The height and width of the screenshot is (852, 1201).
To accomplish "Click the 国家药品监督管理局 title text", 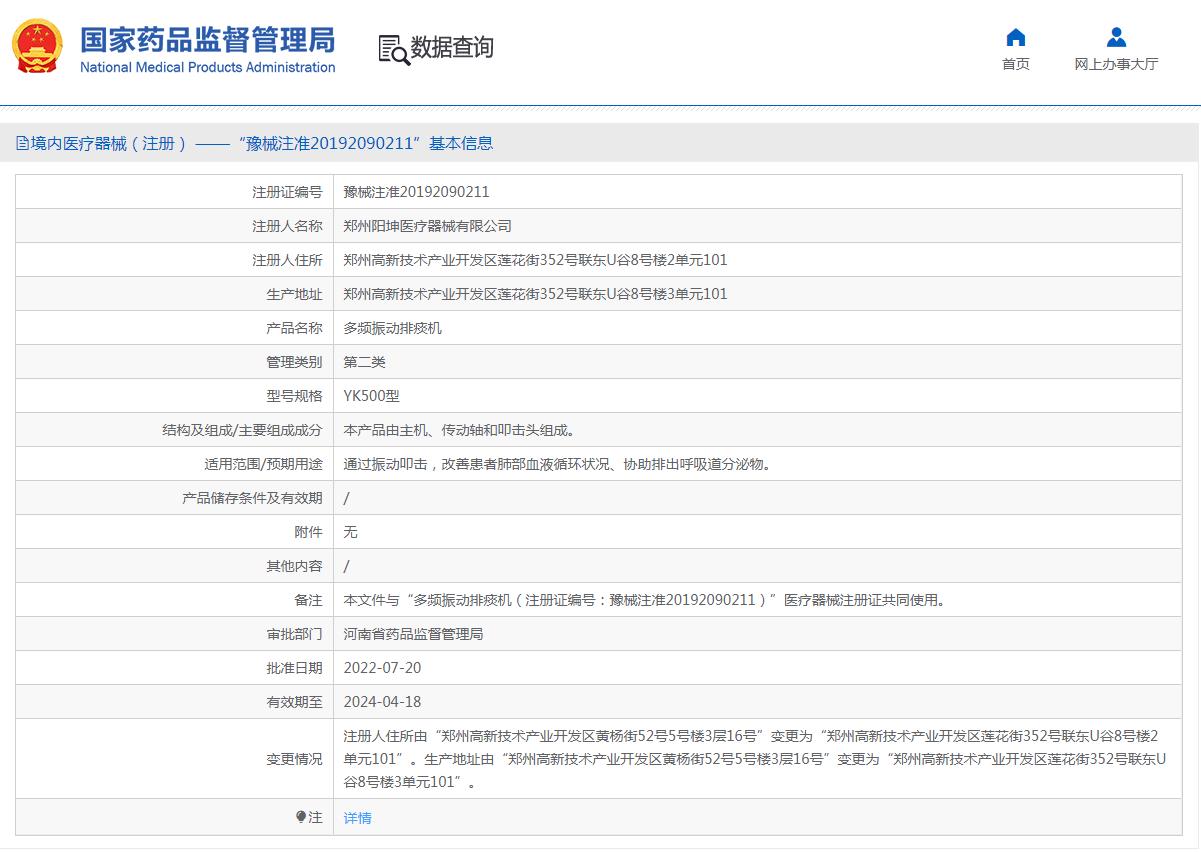I will coord(207,40).
